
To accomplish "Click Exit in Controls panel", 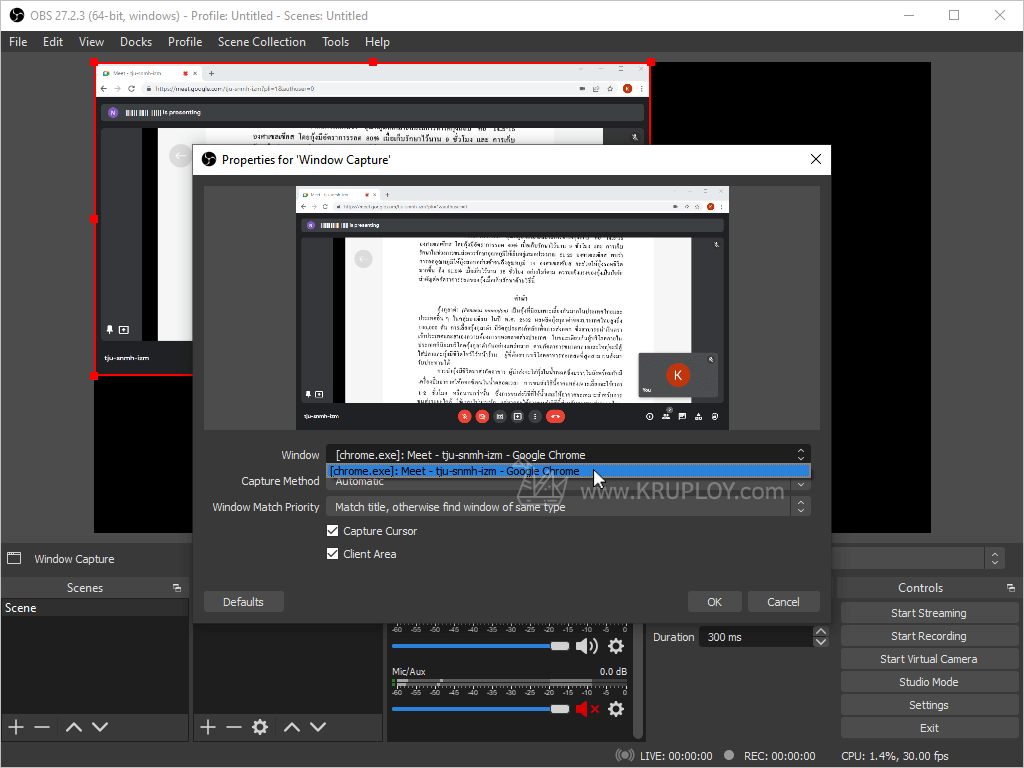I will click(929, 728).
